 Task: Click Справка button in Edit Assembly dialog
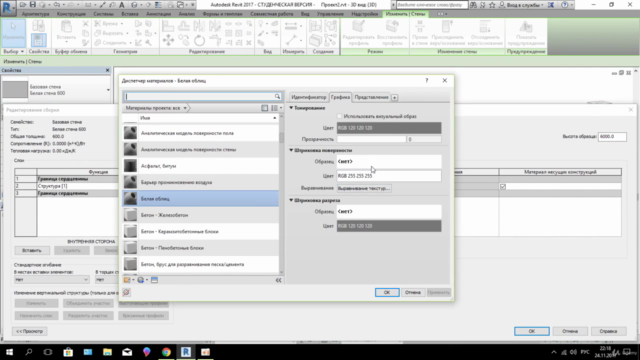pyautogui.click(x=608, y=331)
